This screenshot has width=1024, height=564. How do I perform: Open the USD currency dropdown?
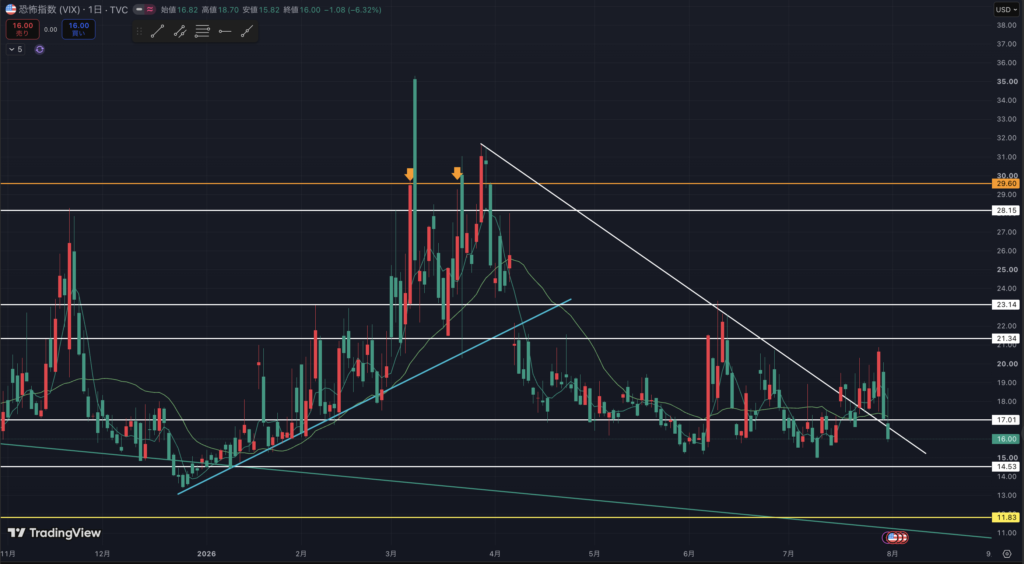1004,10
